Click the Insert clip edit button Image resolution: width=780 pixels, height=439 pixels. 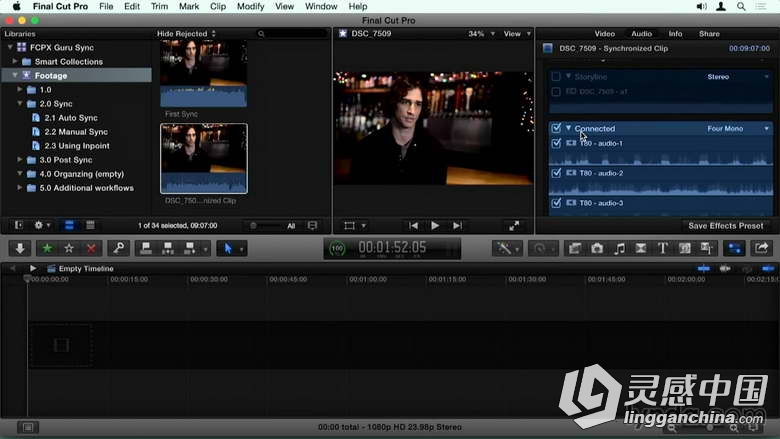(168, 248)
